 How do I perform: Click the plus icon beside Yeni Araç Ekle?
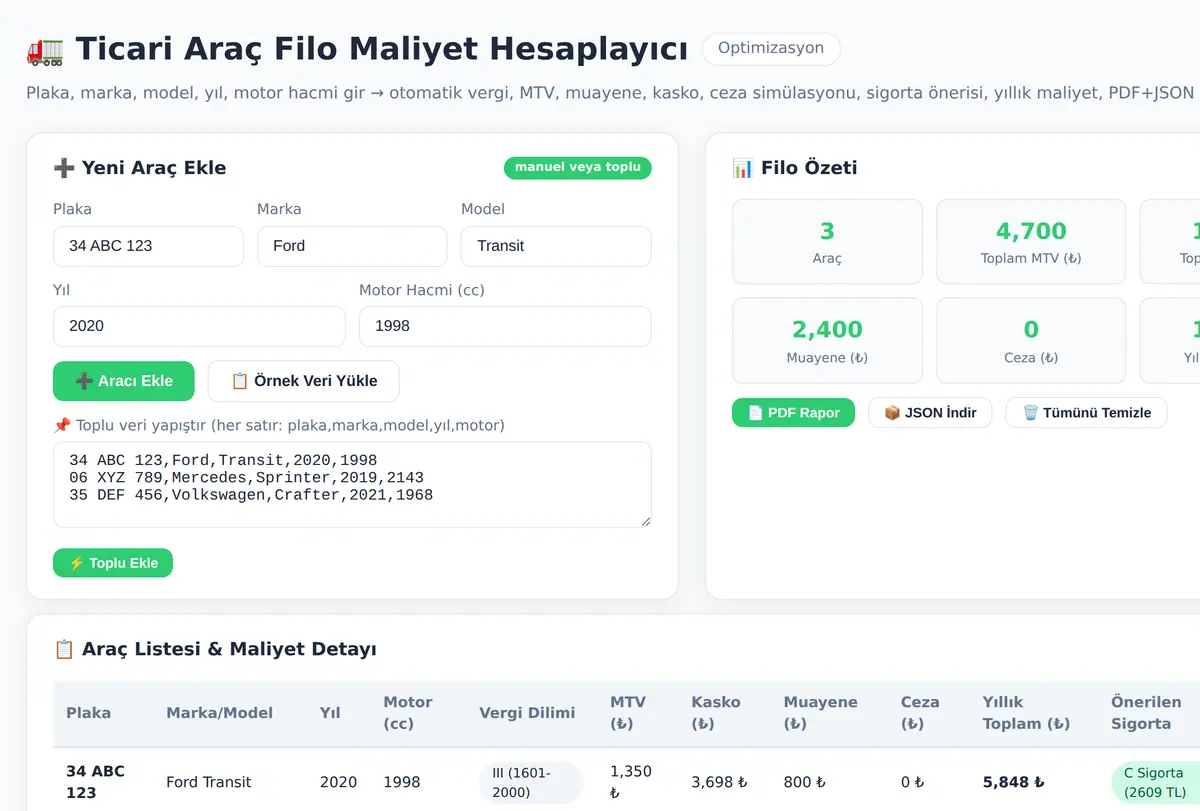[64, 168]
